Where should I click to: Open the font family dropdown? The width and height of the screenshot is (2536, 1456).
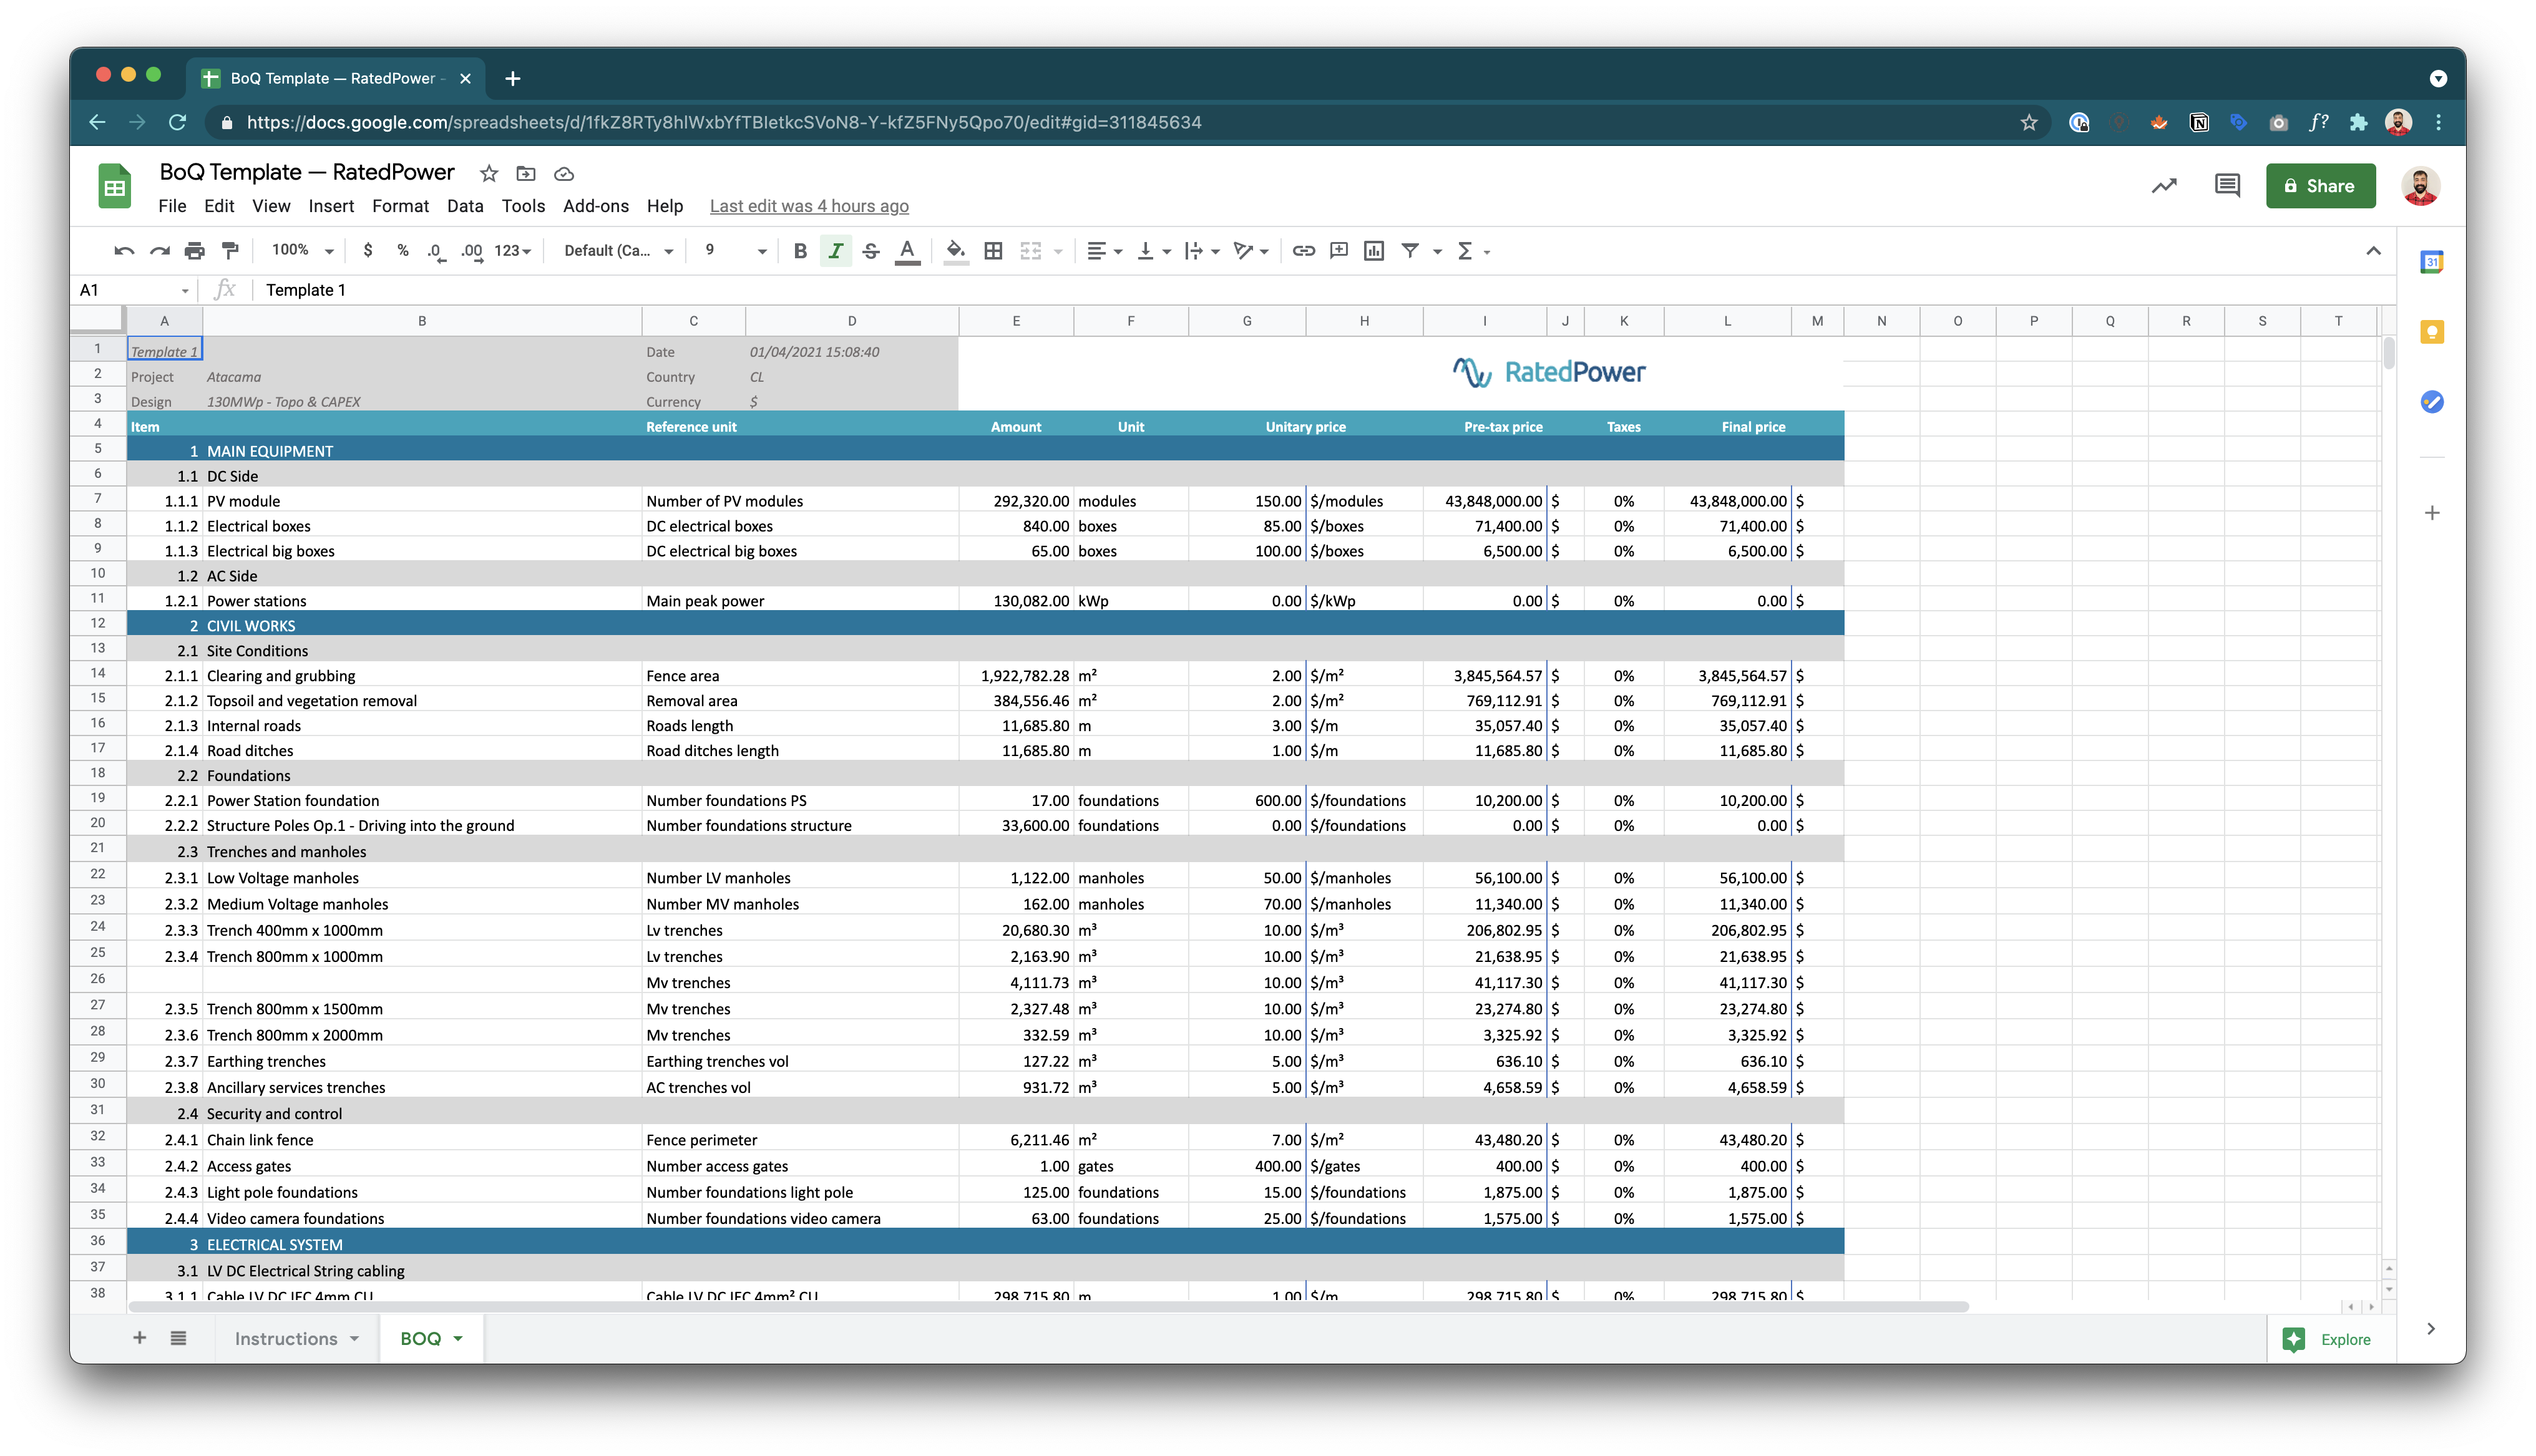(x=618, y=251)
